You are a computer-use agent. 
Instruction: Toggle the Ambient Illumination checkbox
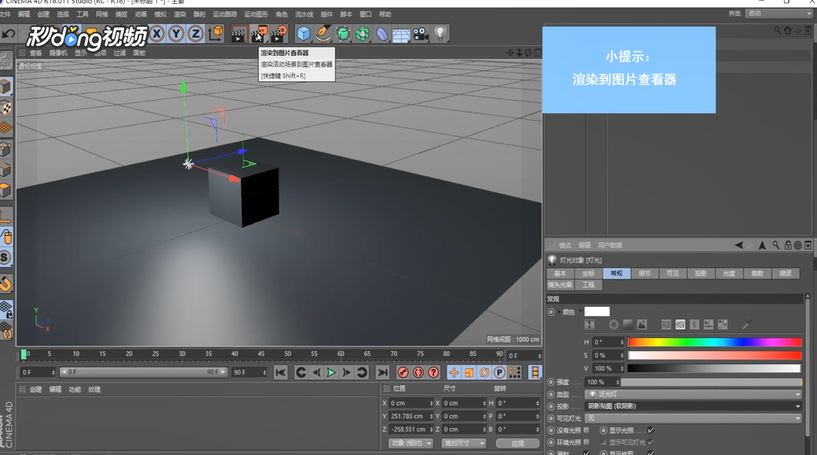[587, 442]
